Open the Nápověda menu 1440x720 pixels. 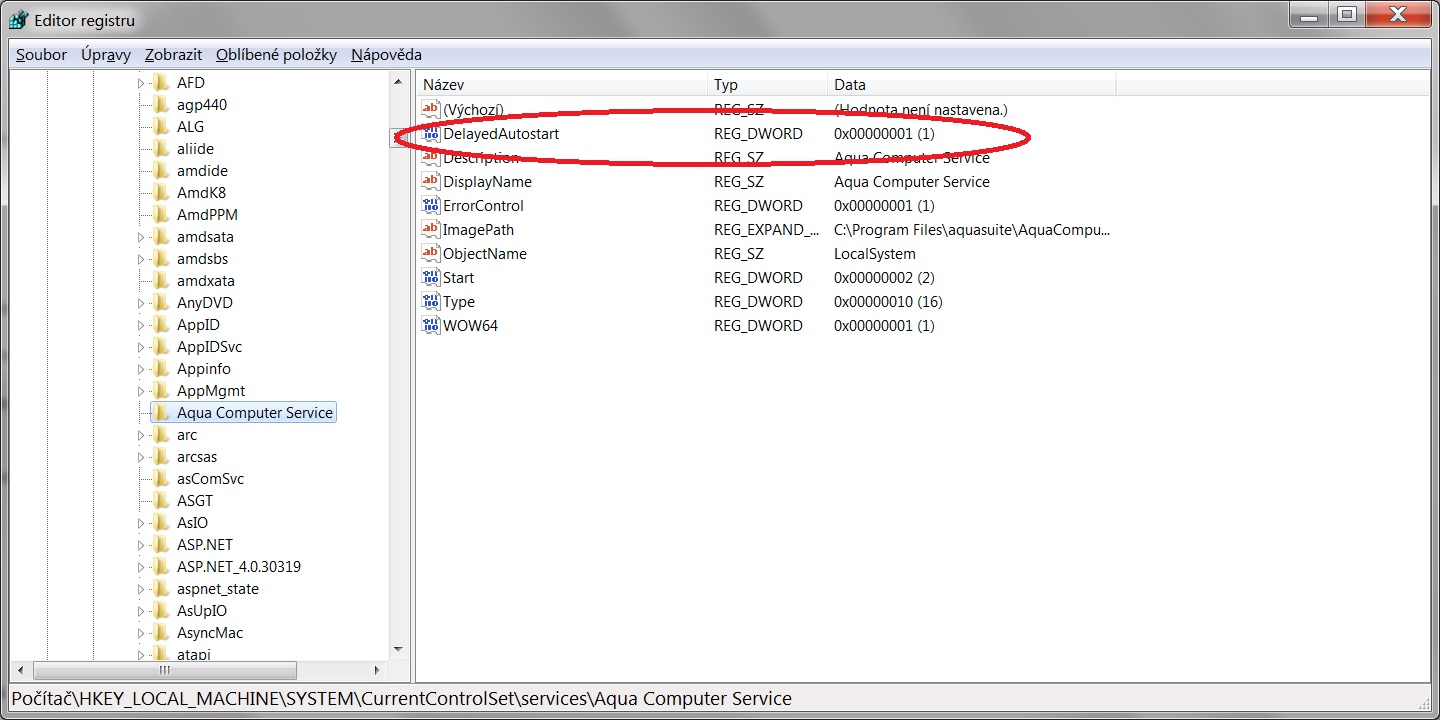click(387, 55)
